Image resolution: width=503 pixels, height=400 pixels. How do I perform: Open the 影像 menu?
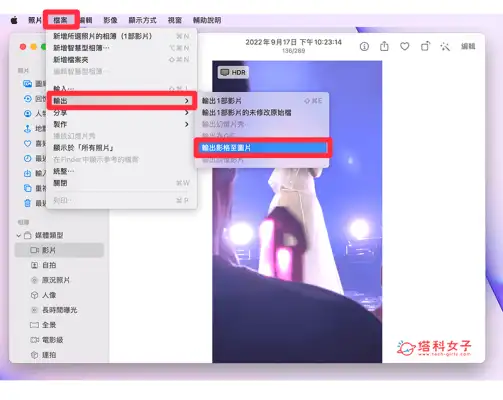[110, 20]
